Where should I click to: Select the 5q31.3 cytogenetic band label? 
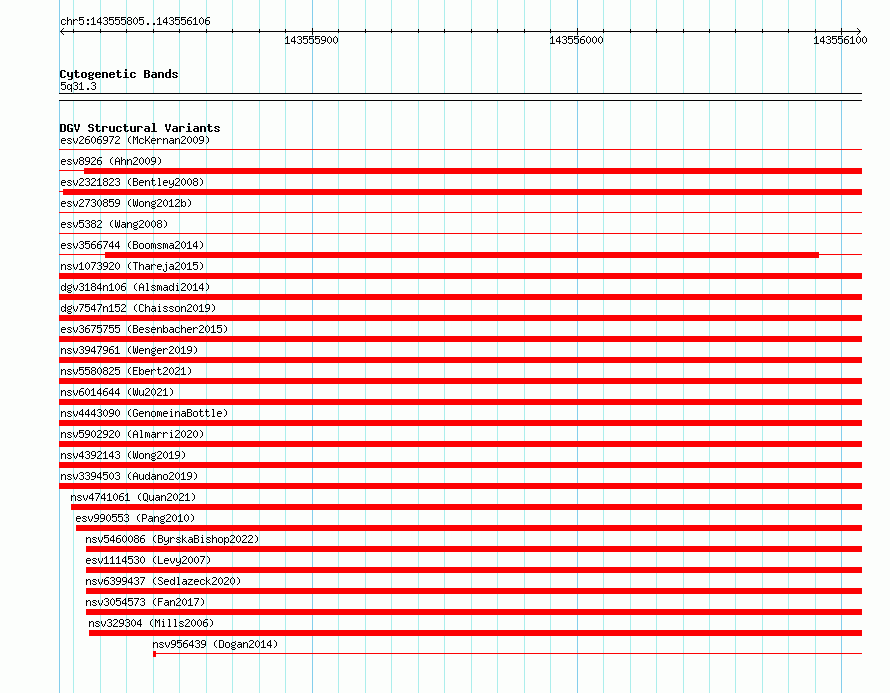[x=78, y=86]
